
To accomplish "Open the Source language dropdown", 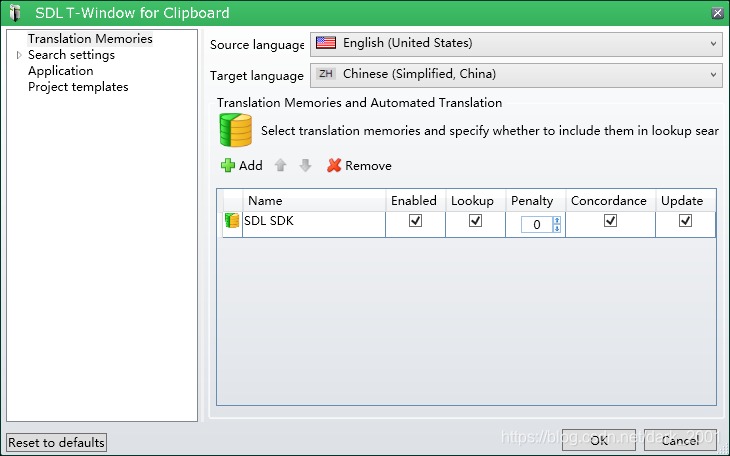I will coord(516,44).
